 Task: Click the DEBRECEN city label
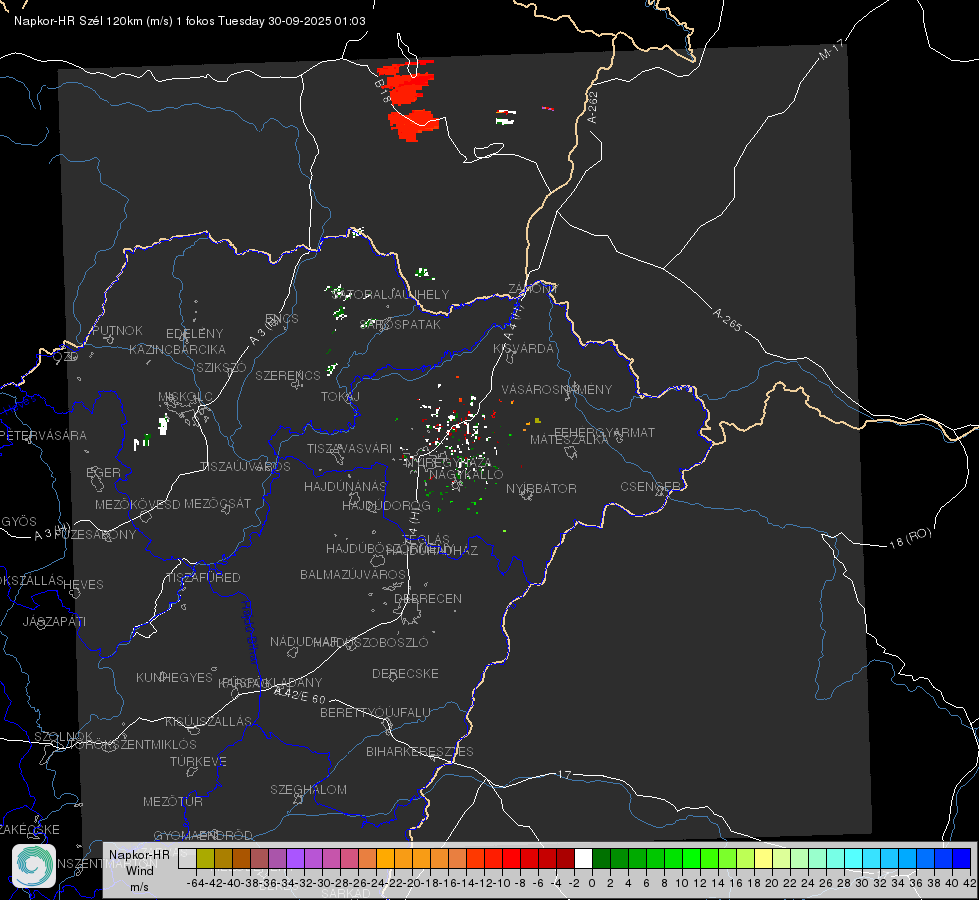point(428,598)
